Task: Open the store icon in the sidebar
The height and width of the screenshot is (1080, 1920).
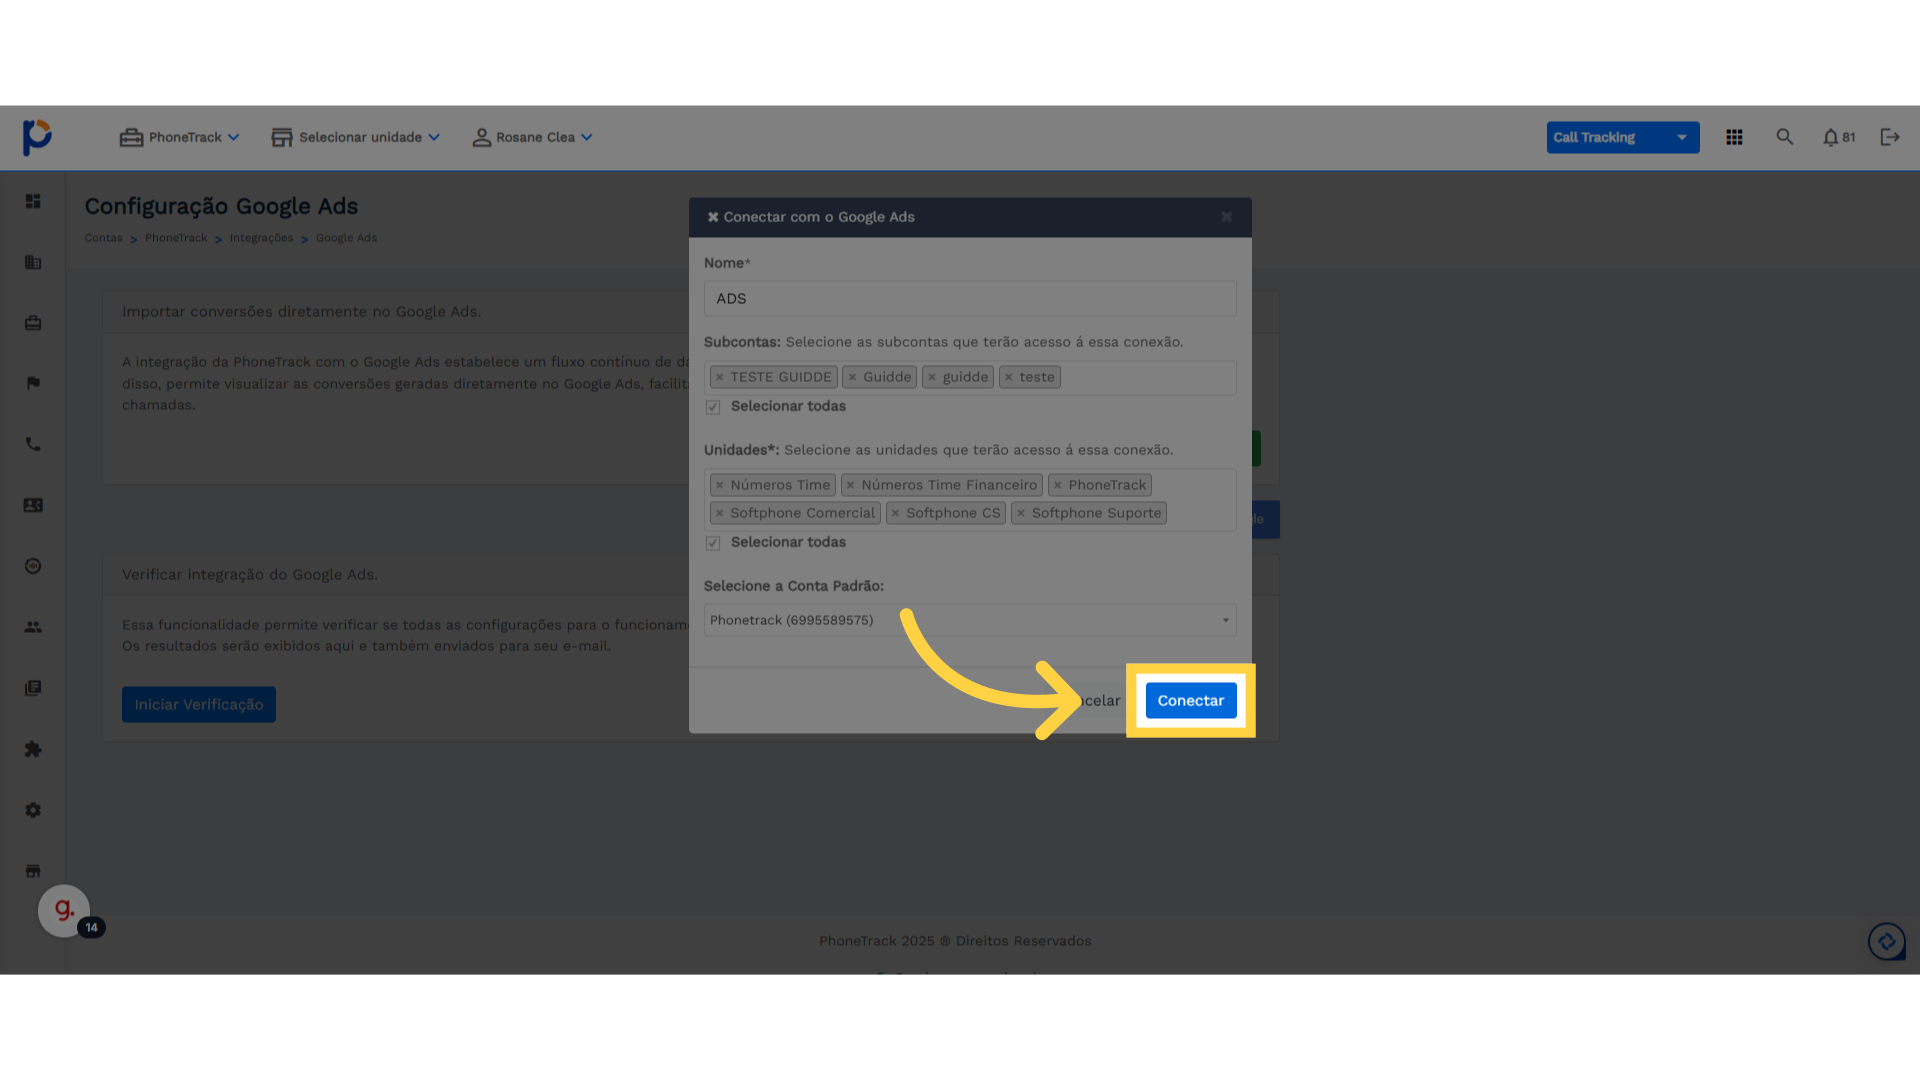Action: point(33,871)
